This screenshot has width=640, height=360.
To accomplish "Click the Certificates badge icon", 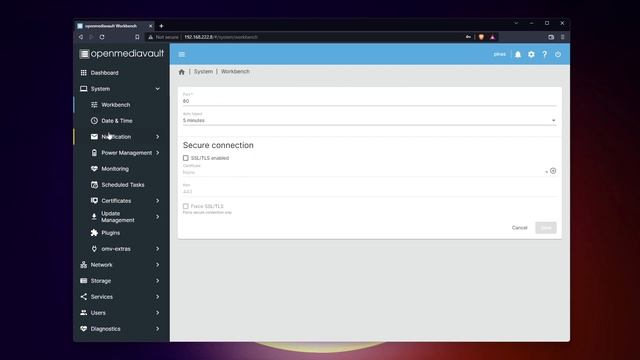I will point(94,201).
